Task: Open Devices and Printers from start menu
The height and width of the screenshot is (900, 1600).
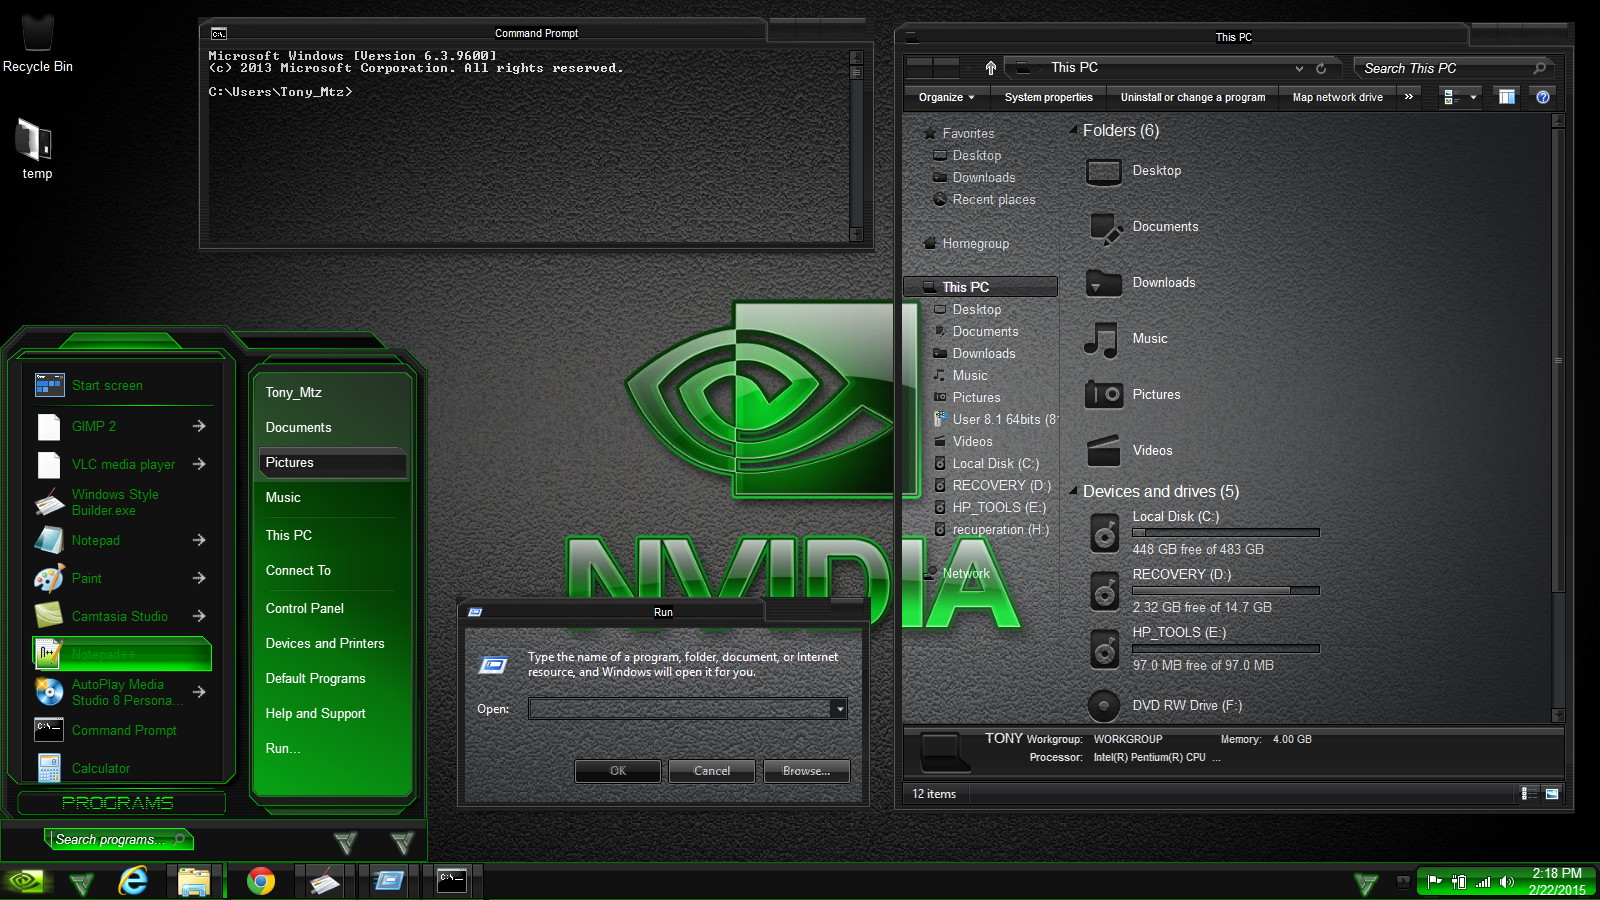Action: pos(325,643)
